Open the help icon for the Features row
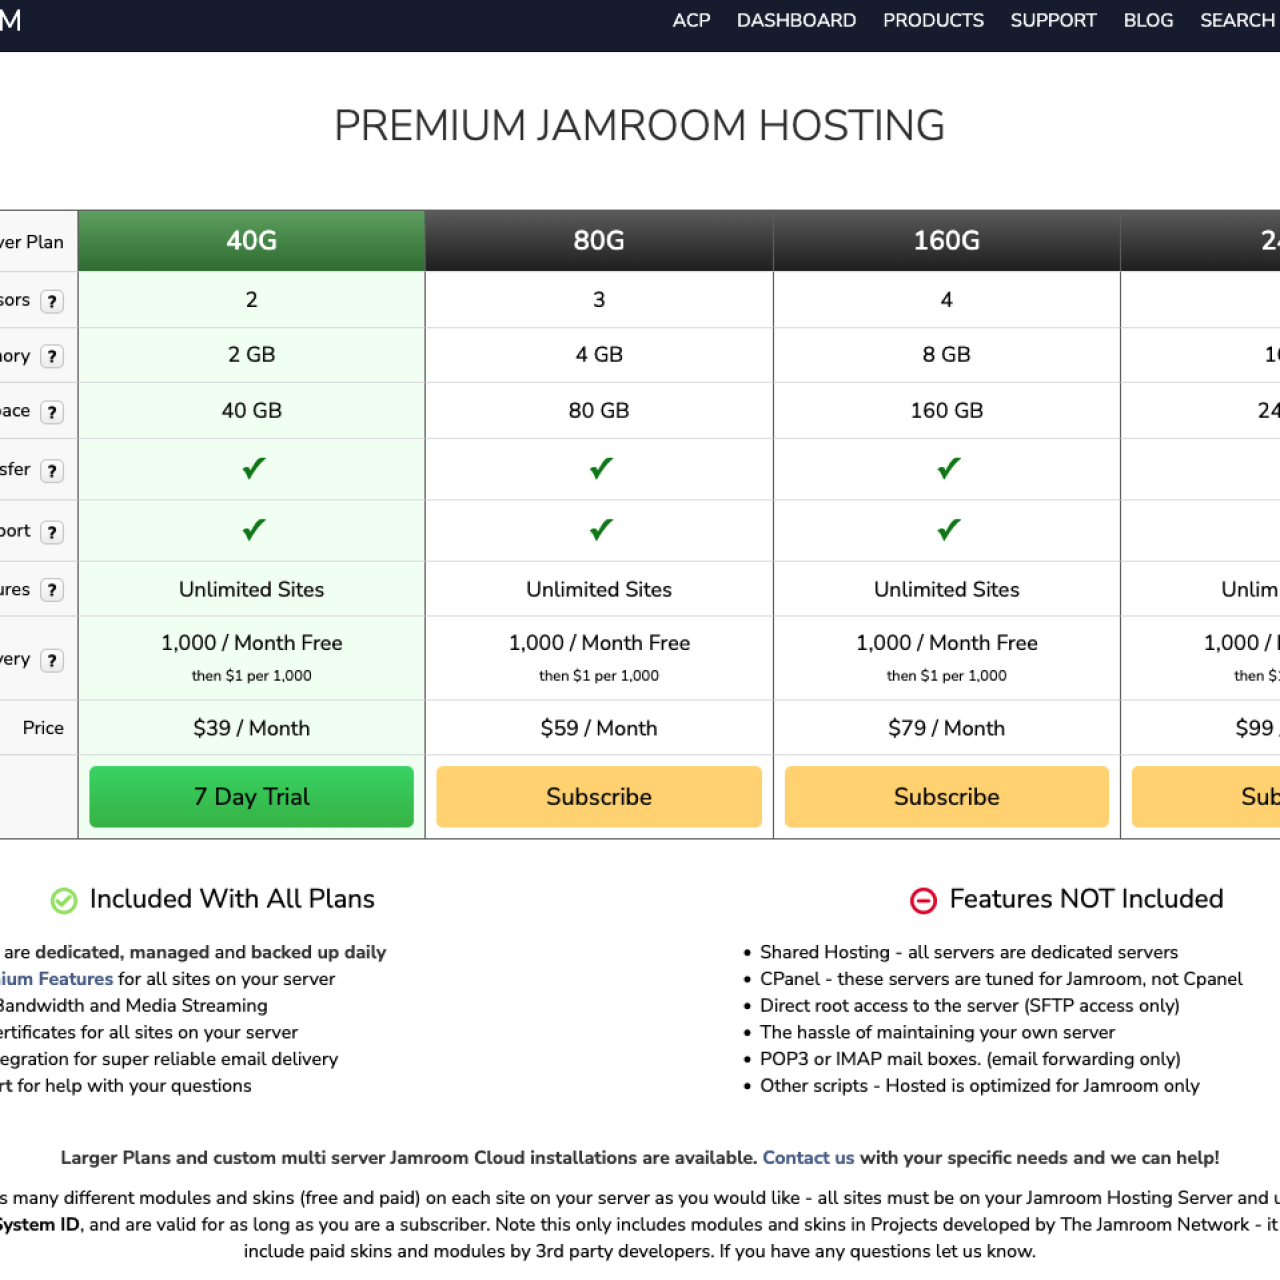Image resolution: width=1280 pixels, height=1280 pixels. click(x=52, y=590)
